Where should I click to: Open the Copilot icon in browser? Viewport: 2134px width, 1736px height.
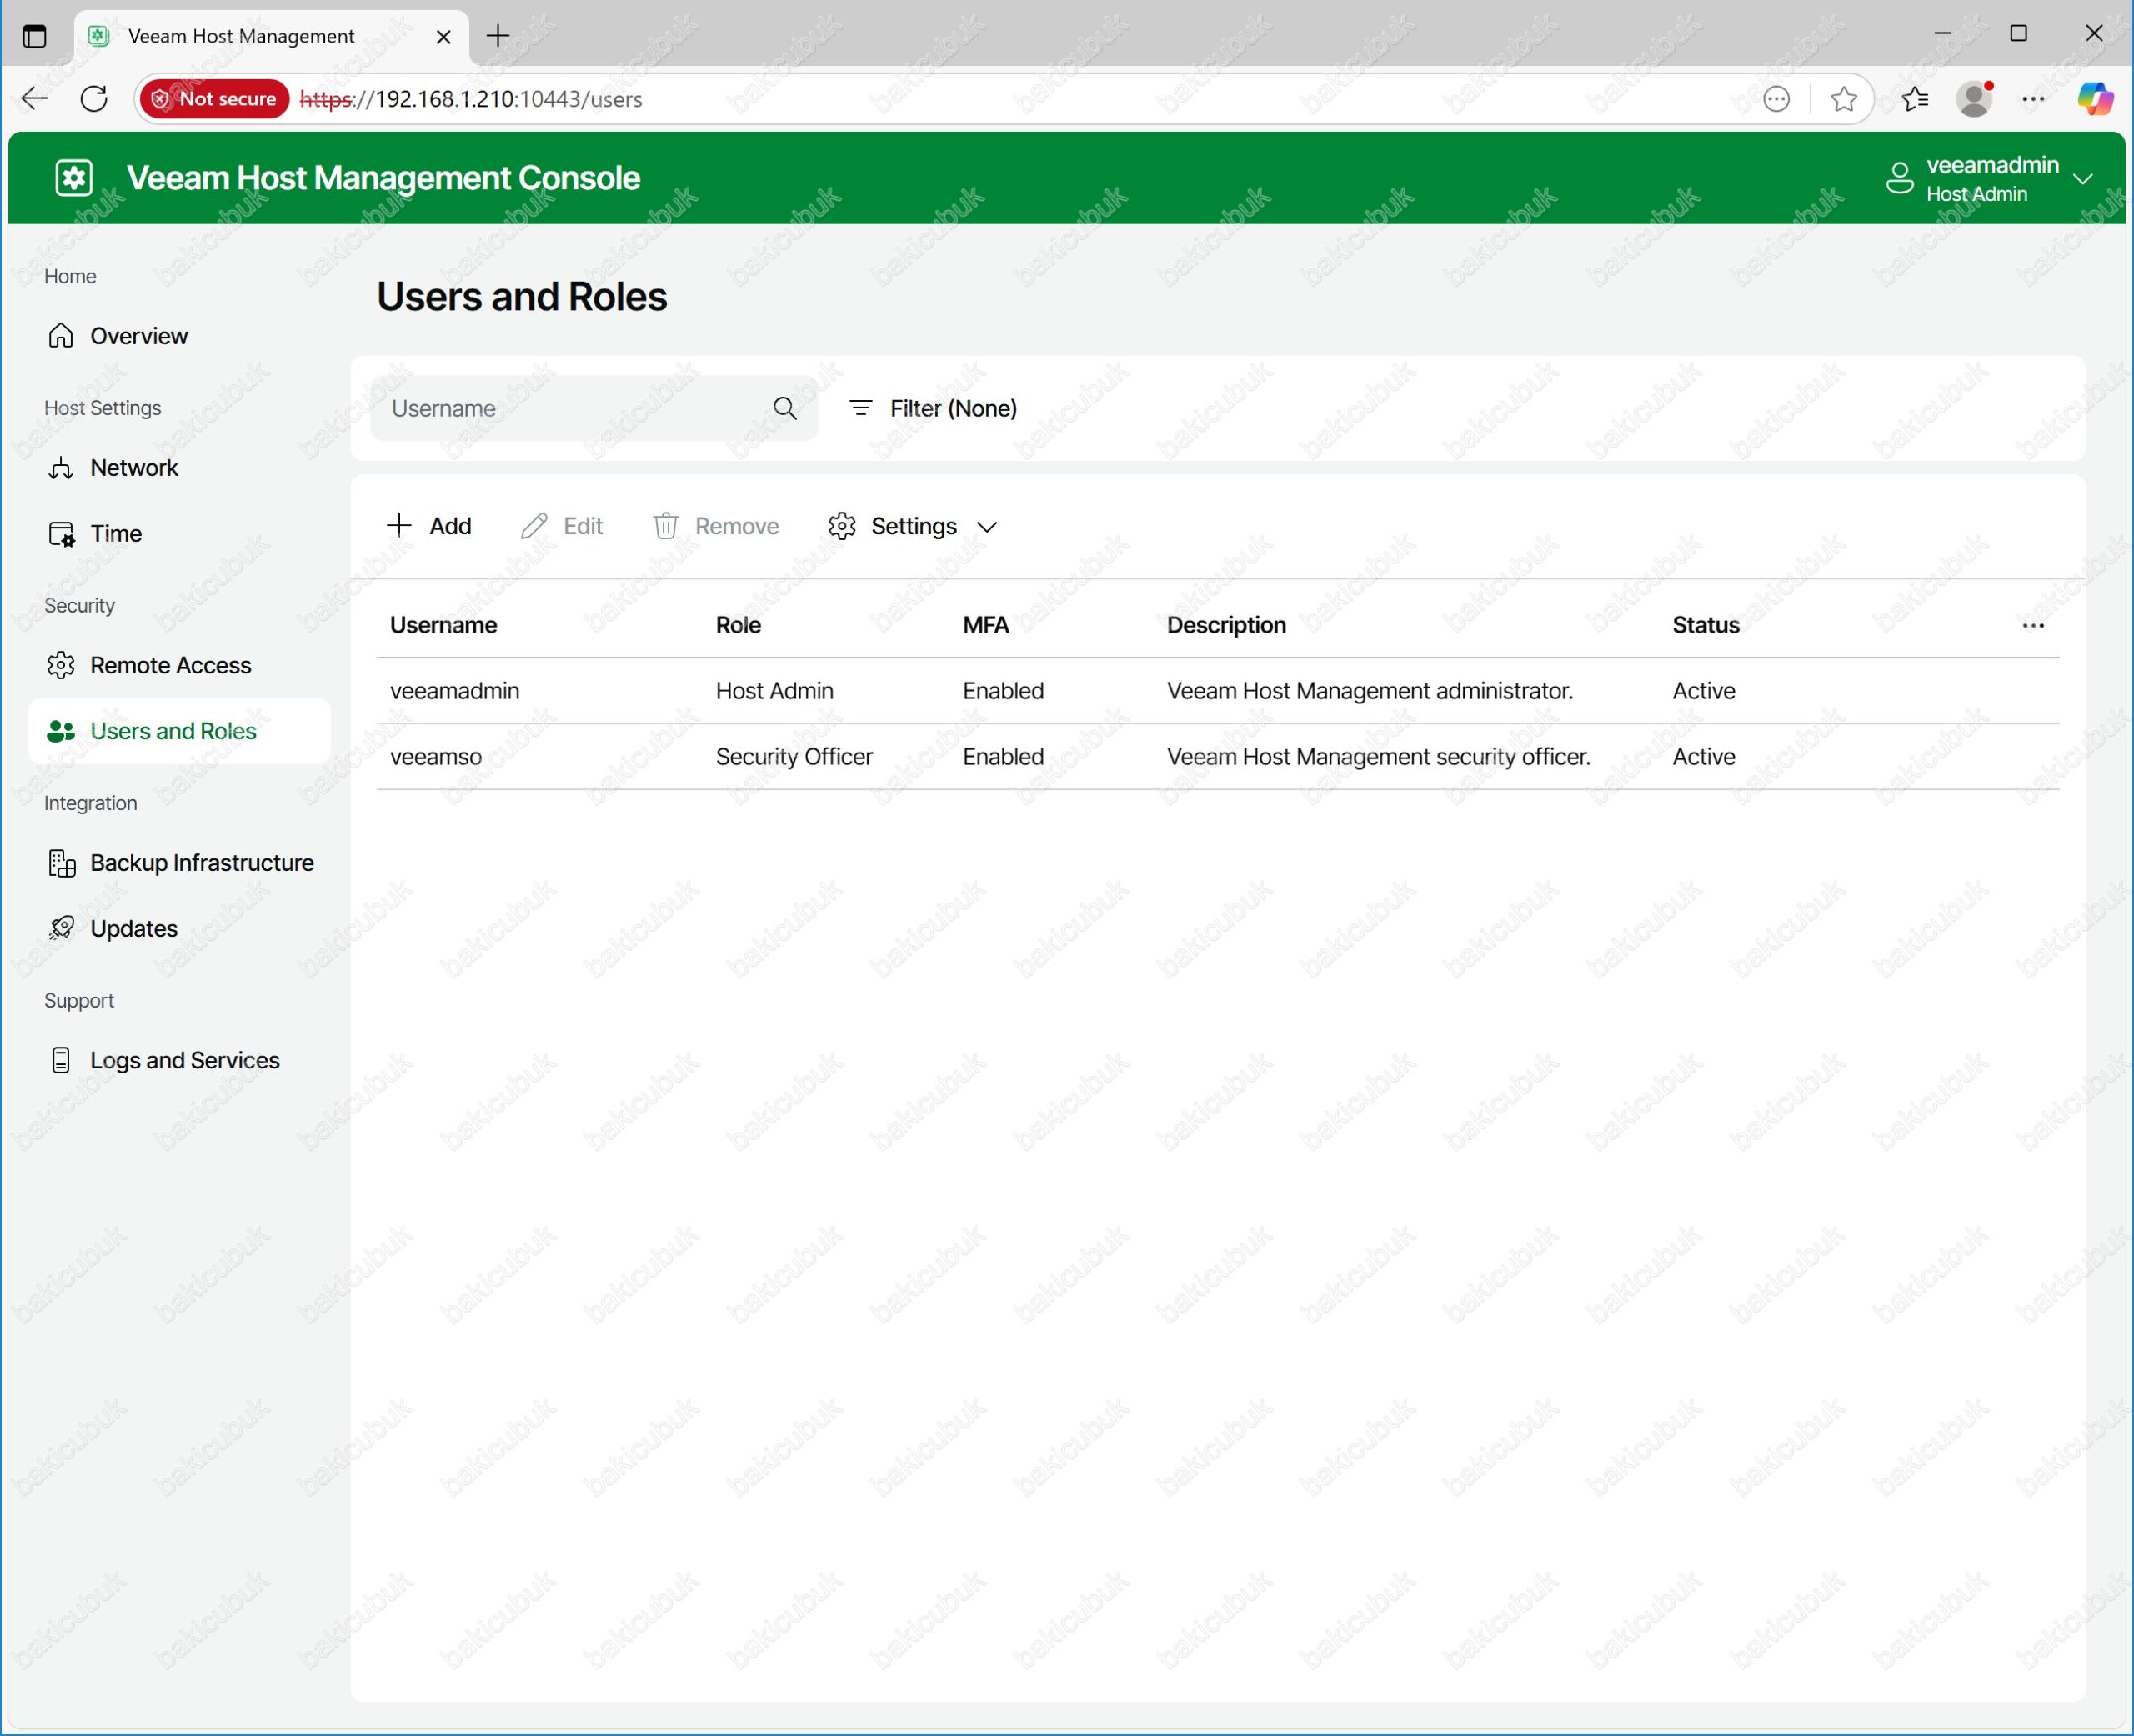pos(2095,99)
